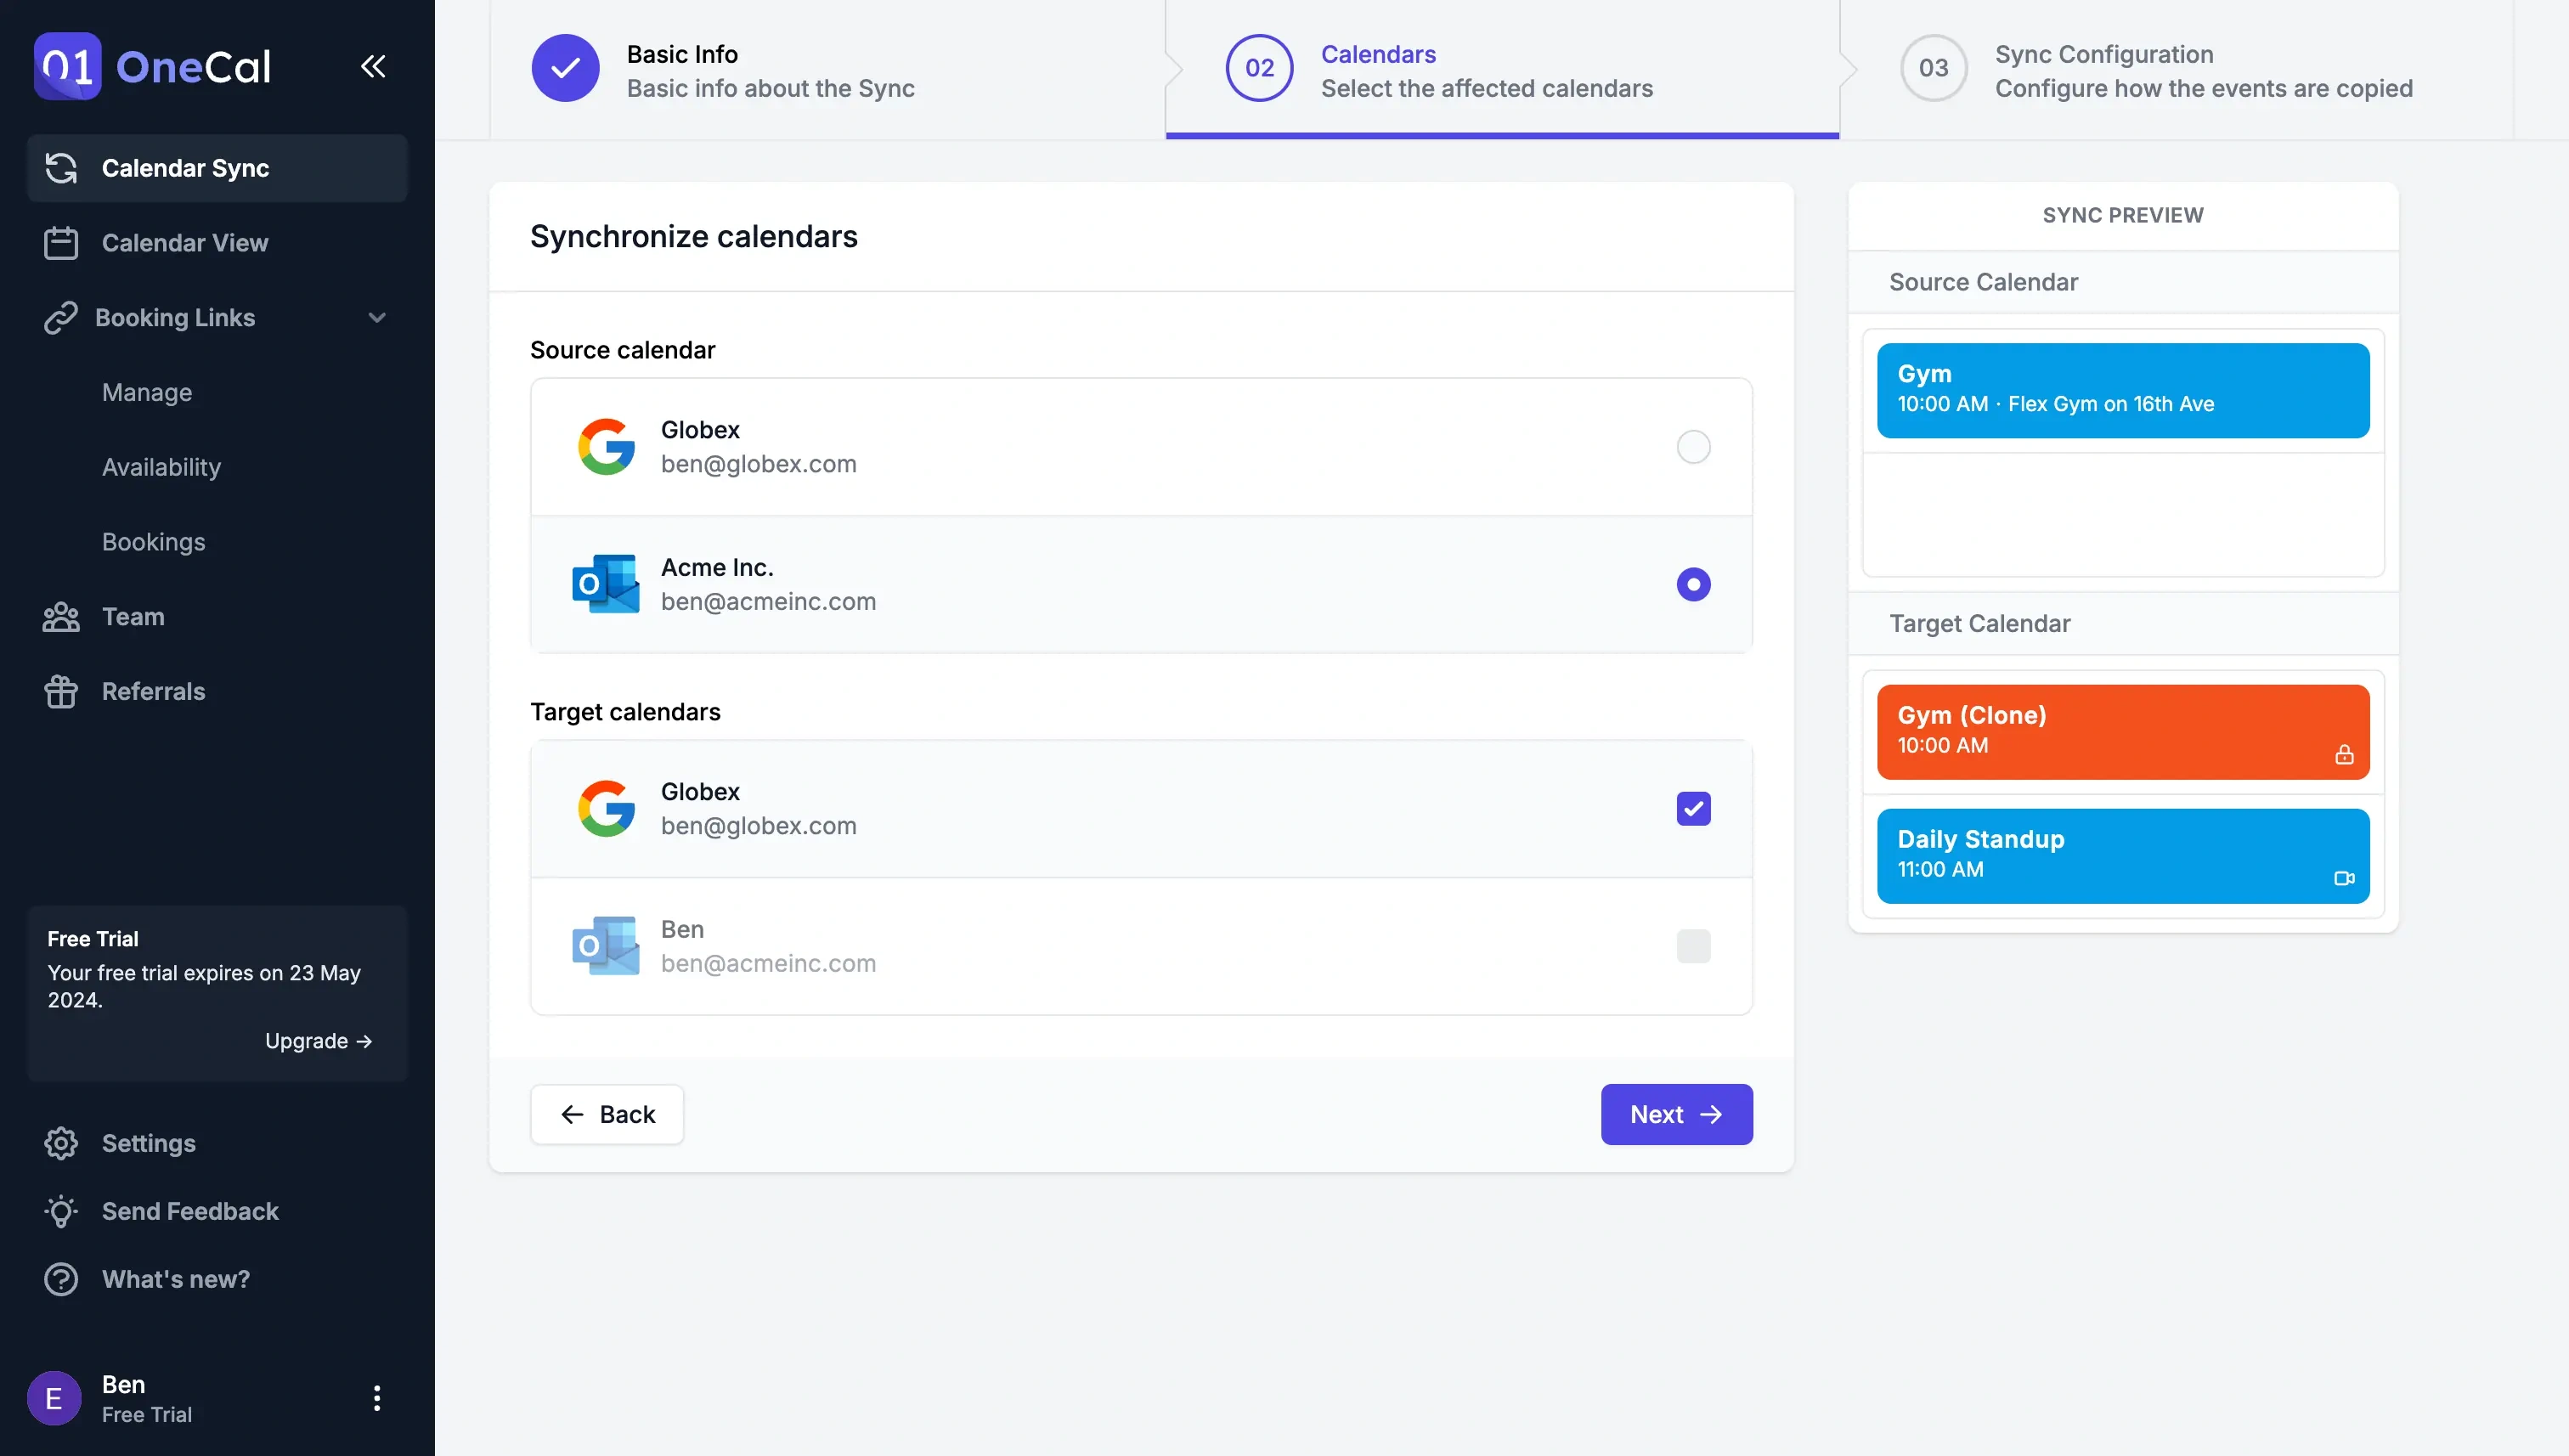Click the Booking Links sidebar icon
The image size is (2569, 1456).
point(62,318)
